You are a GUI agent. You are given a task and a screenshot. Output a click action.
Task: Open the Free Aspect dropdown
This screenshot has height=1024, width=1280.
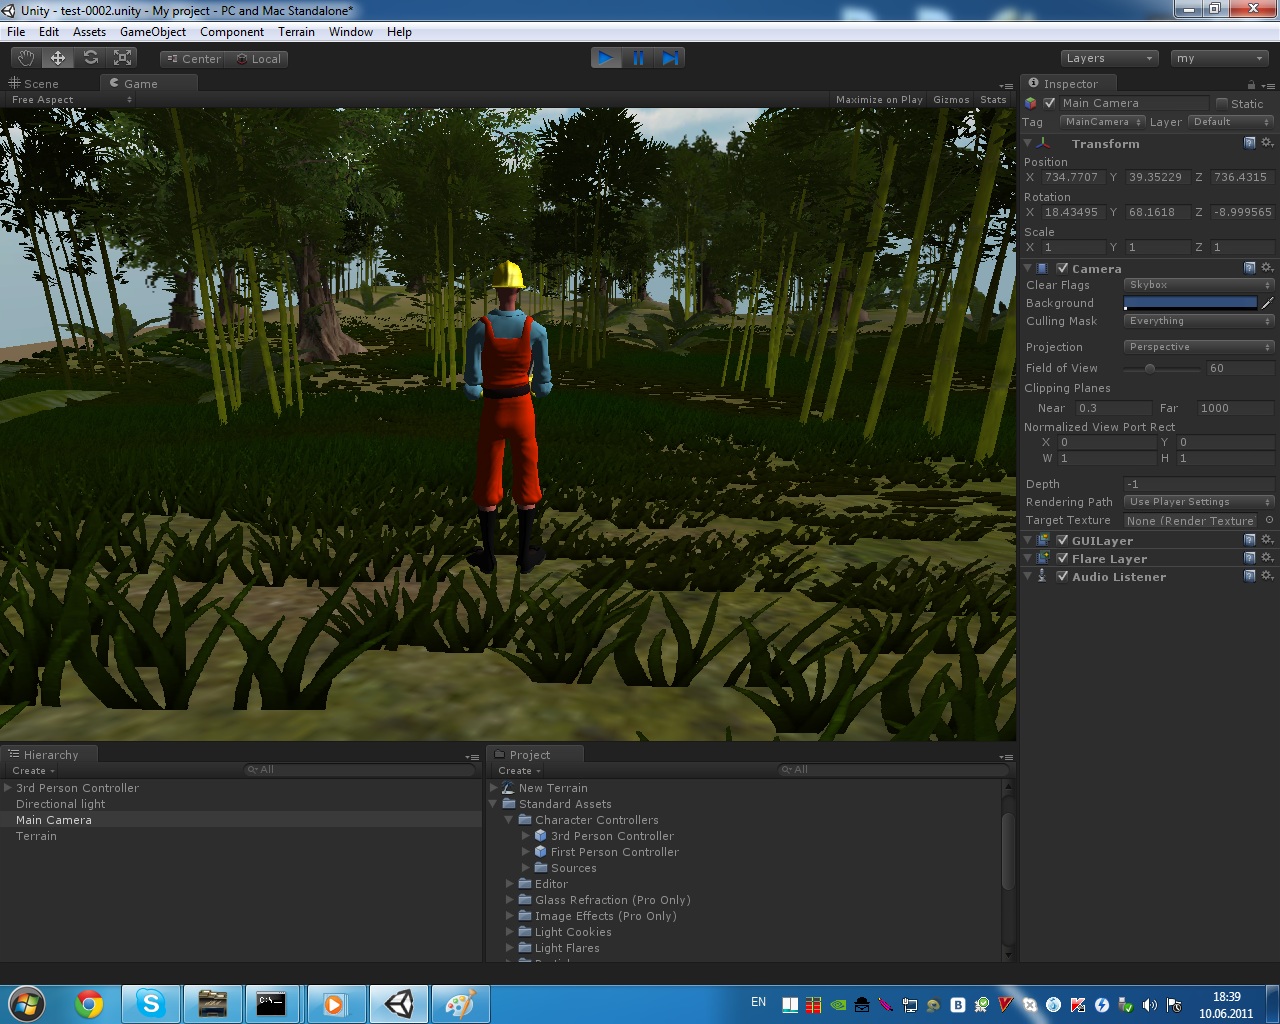point(71,100)
